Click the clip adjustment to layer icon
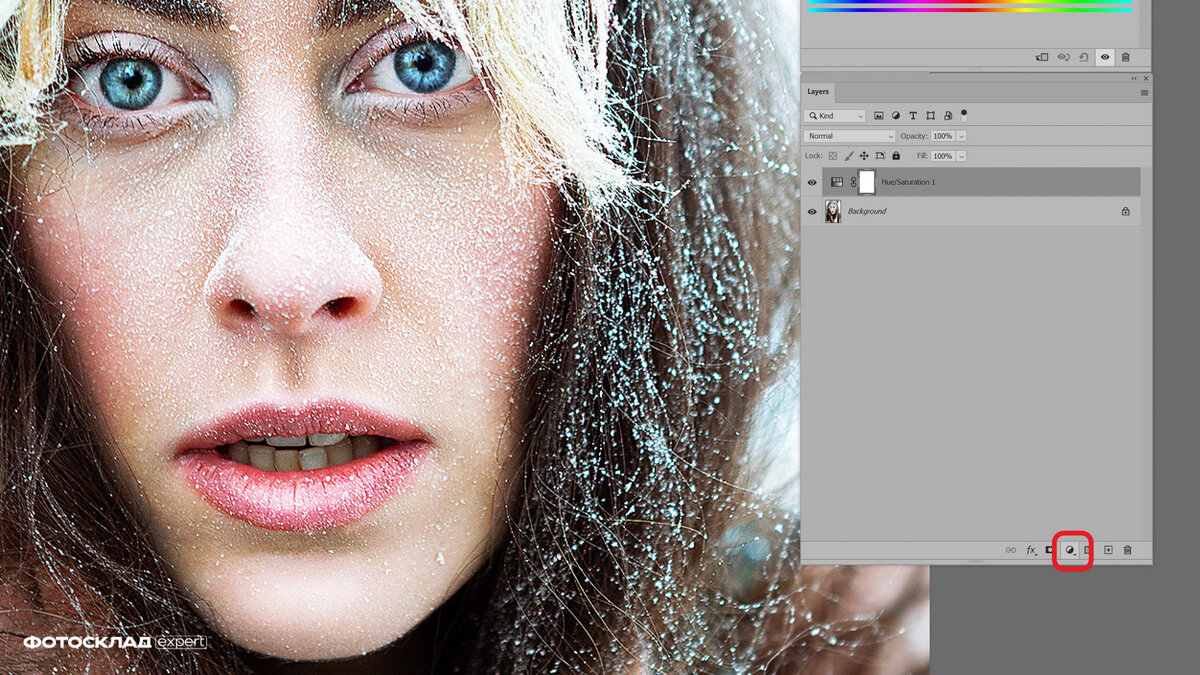The image size is (1200, 675). [x=1042, y=57]
